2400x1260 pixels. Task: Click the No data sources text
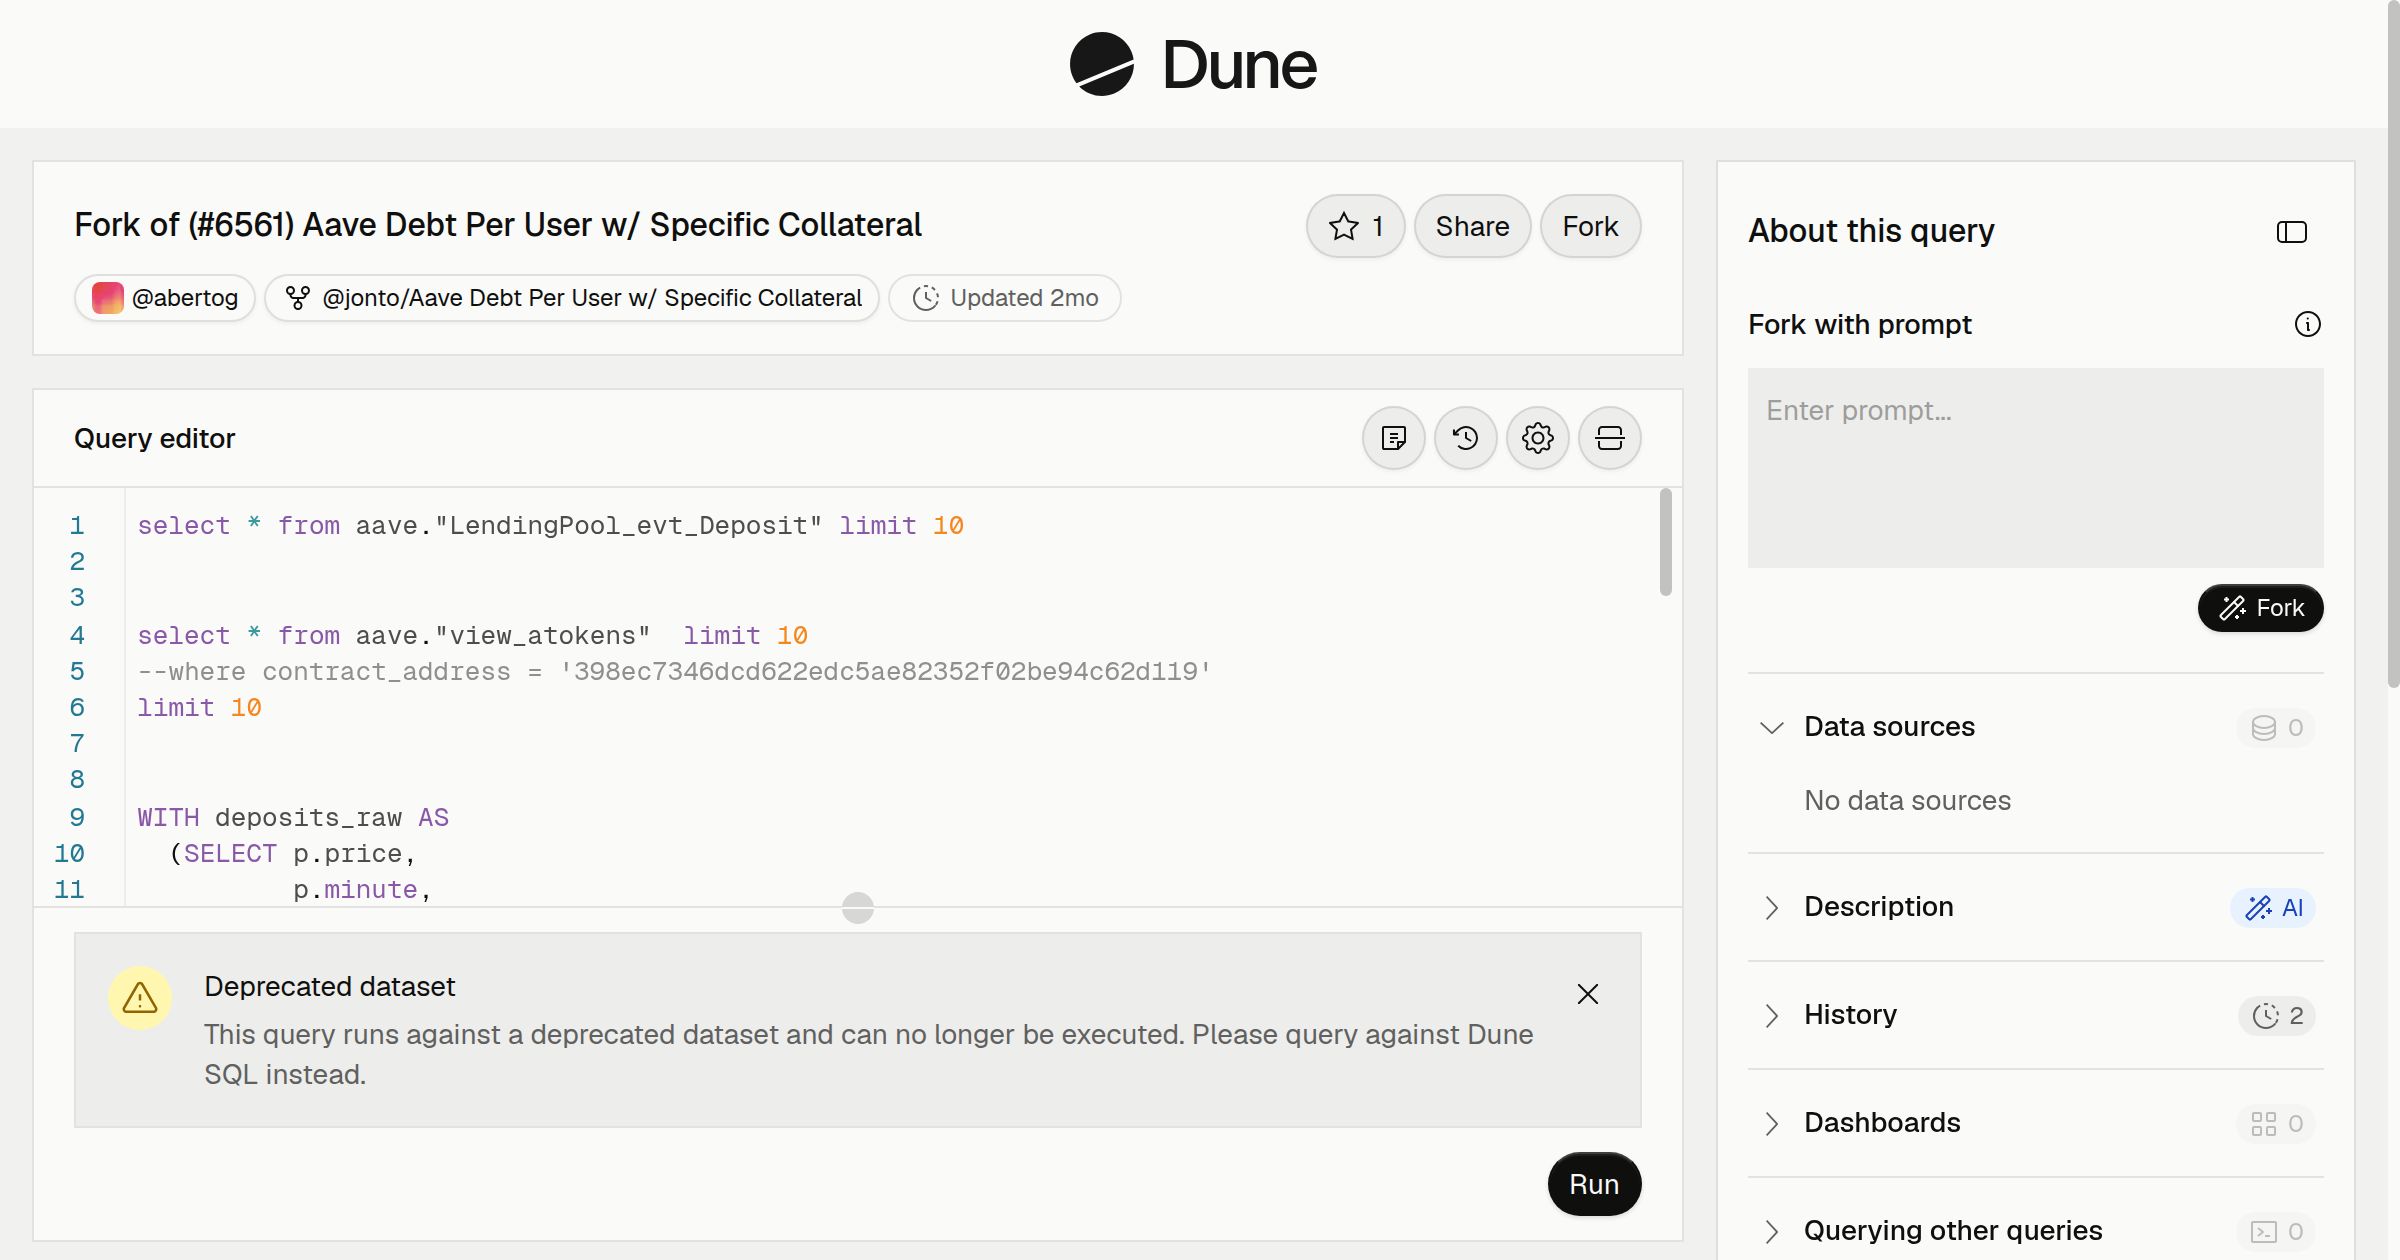pyautogui.click(x=1907, y=801)
